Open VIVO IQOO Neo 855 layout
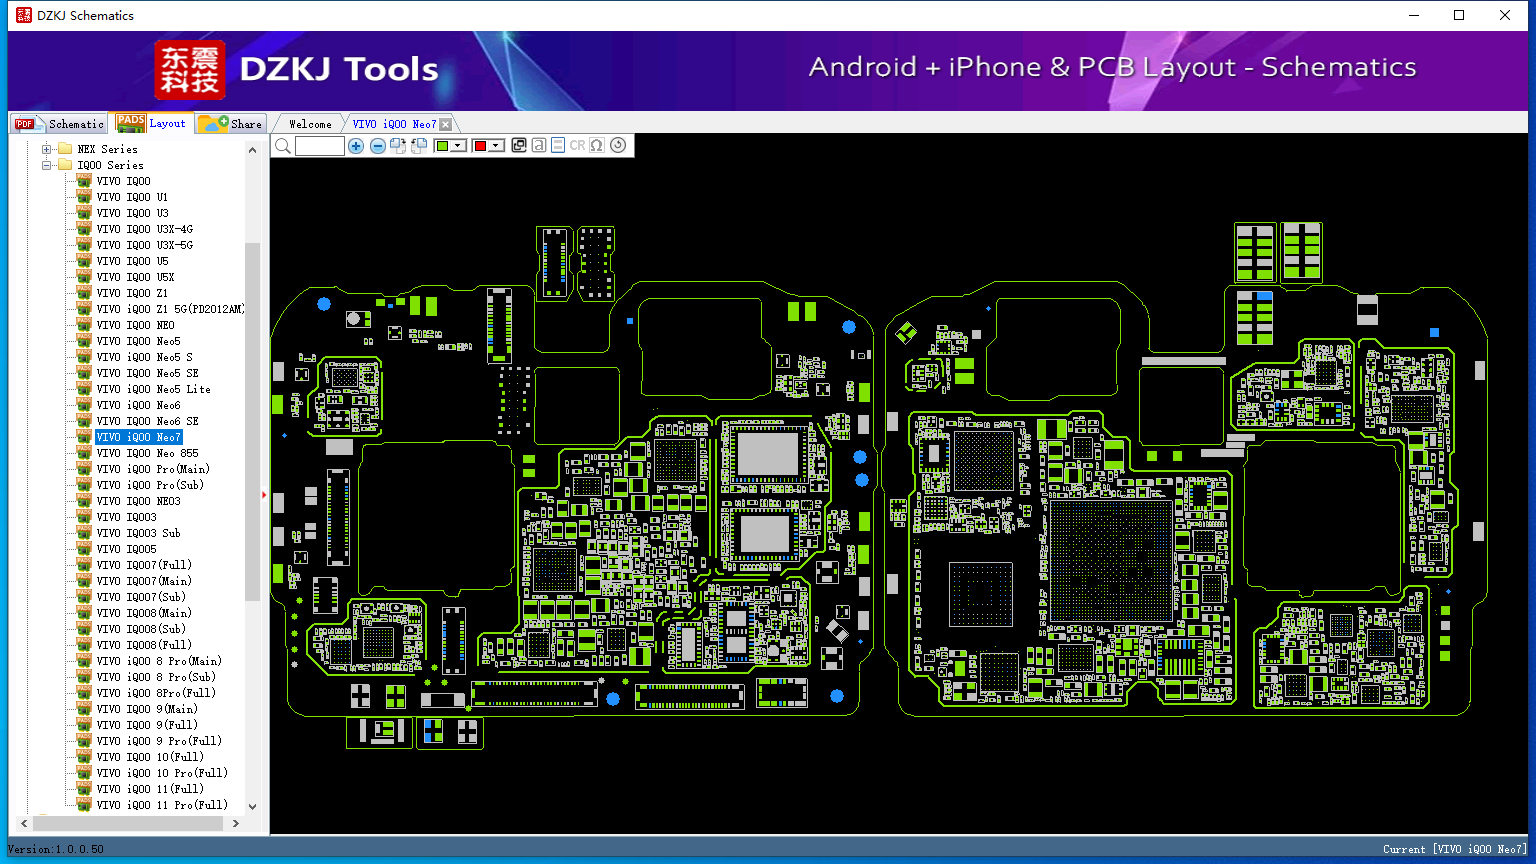This screenshot has width=1536, height=864. tap(147, 453)
